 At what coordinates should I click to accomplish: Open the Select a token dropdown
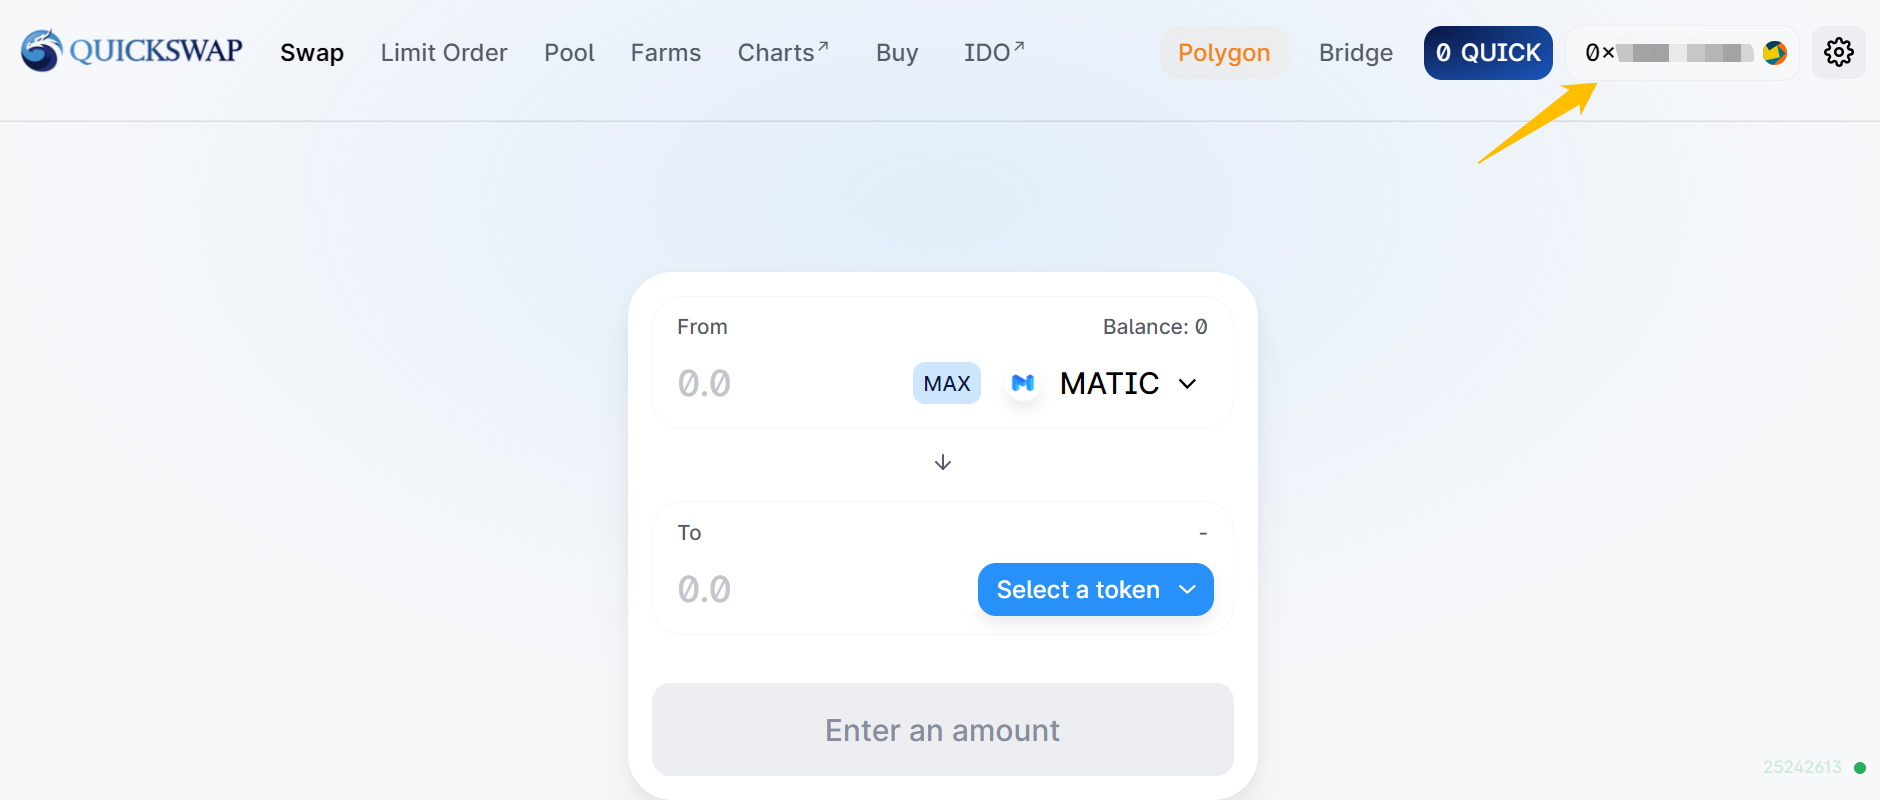tap(1096, 590)
